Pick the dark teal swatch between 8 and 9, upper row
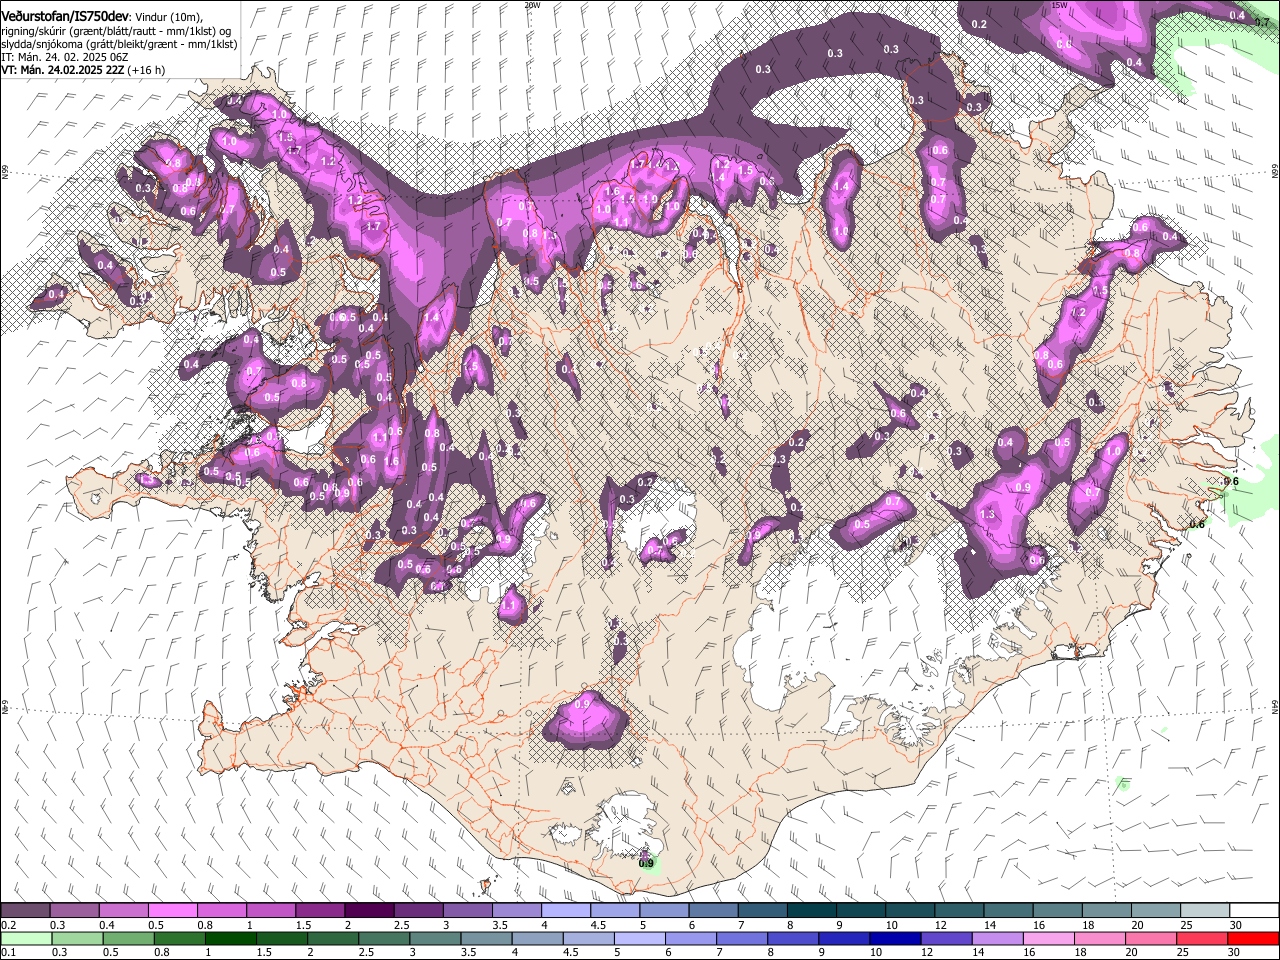Image resolution: width=1280 pixels, height=960 pixels. click(x=812, y=911)
